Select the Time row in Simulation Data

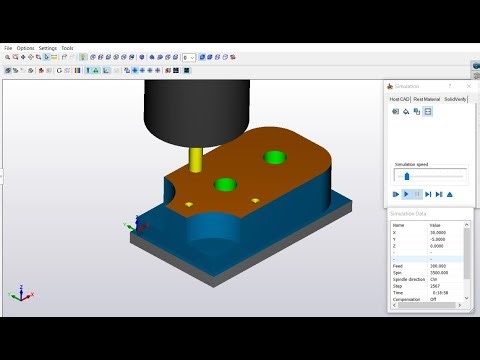(x=427, y=293)
